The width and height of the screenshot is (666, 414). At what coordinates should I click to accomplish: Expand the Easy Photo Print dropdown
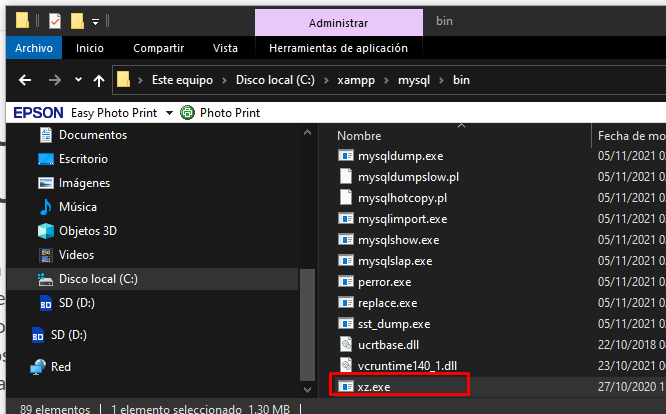point(170,113)
